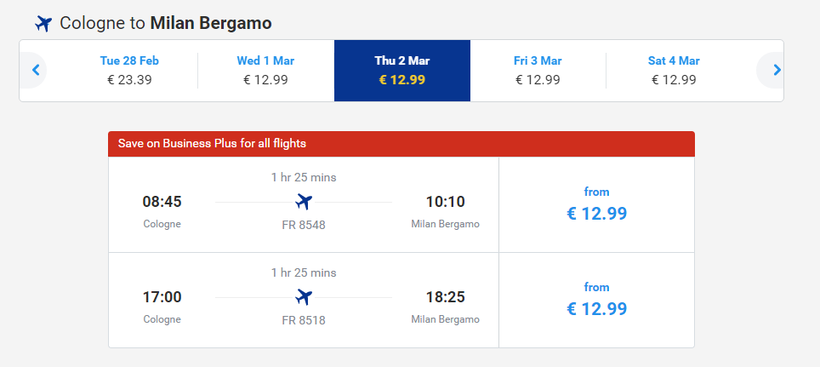Choose the Fri 3 Mar date tab

(538, 71)
